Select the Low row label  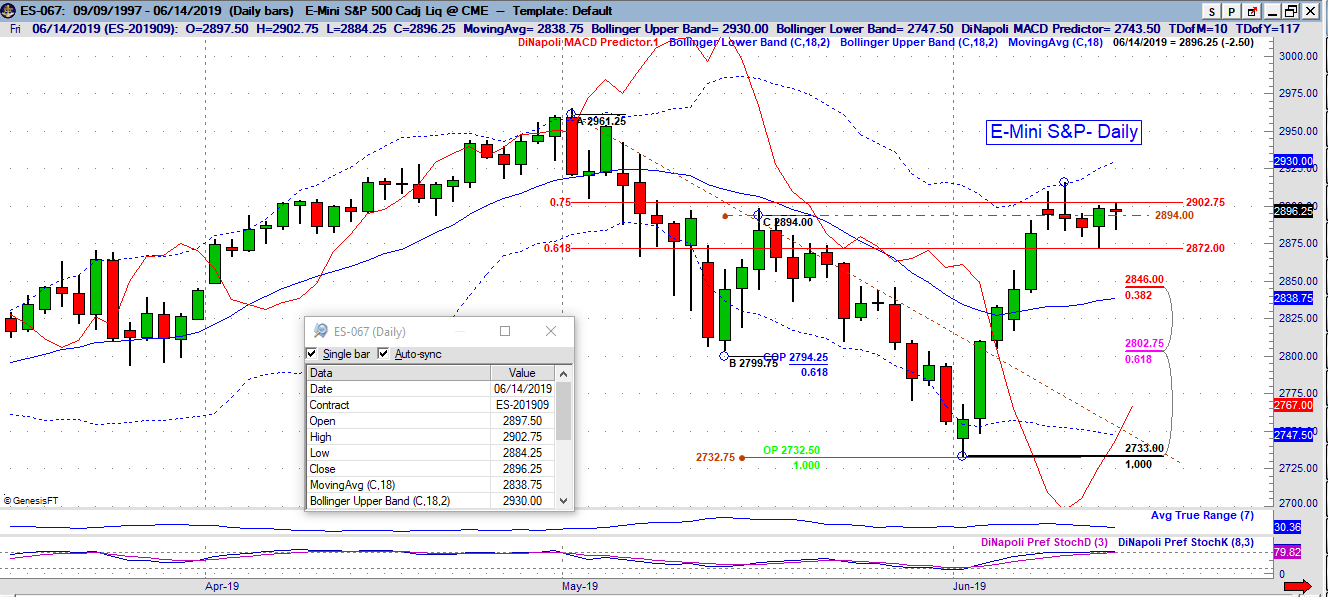coord(321,453)
